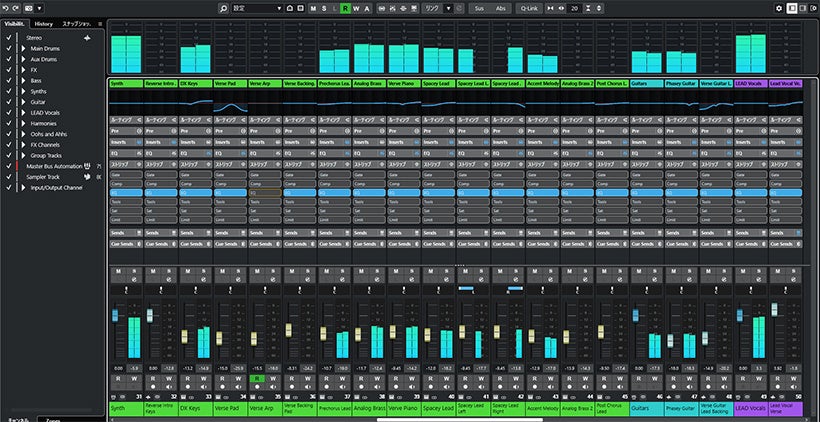Expand the FX Channels folder
820x422 pixels.
pyautogui.click(x=24, y=145)
